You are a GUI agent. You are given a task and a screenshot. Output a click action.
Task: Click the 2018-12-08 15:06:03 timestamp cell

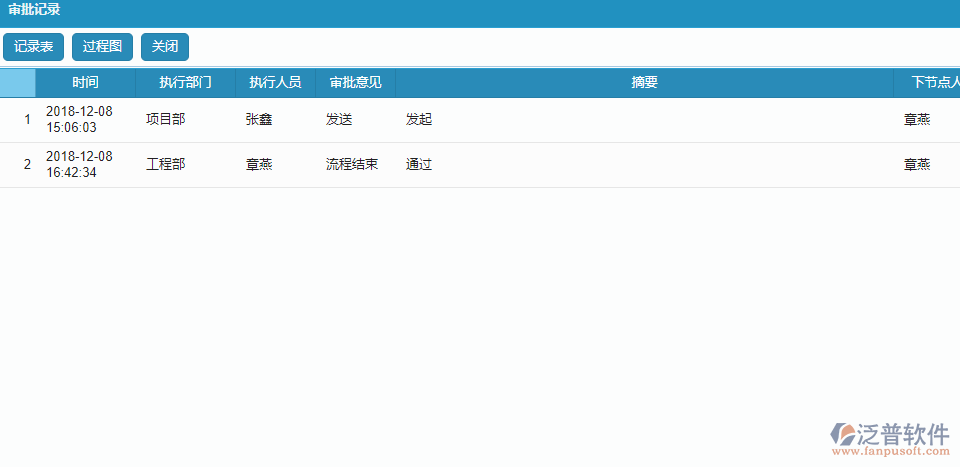pos(79,120)
